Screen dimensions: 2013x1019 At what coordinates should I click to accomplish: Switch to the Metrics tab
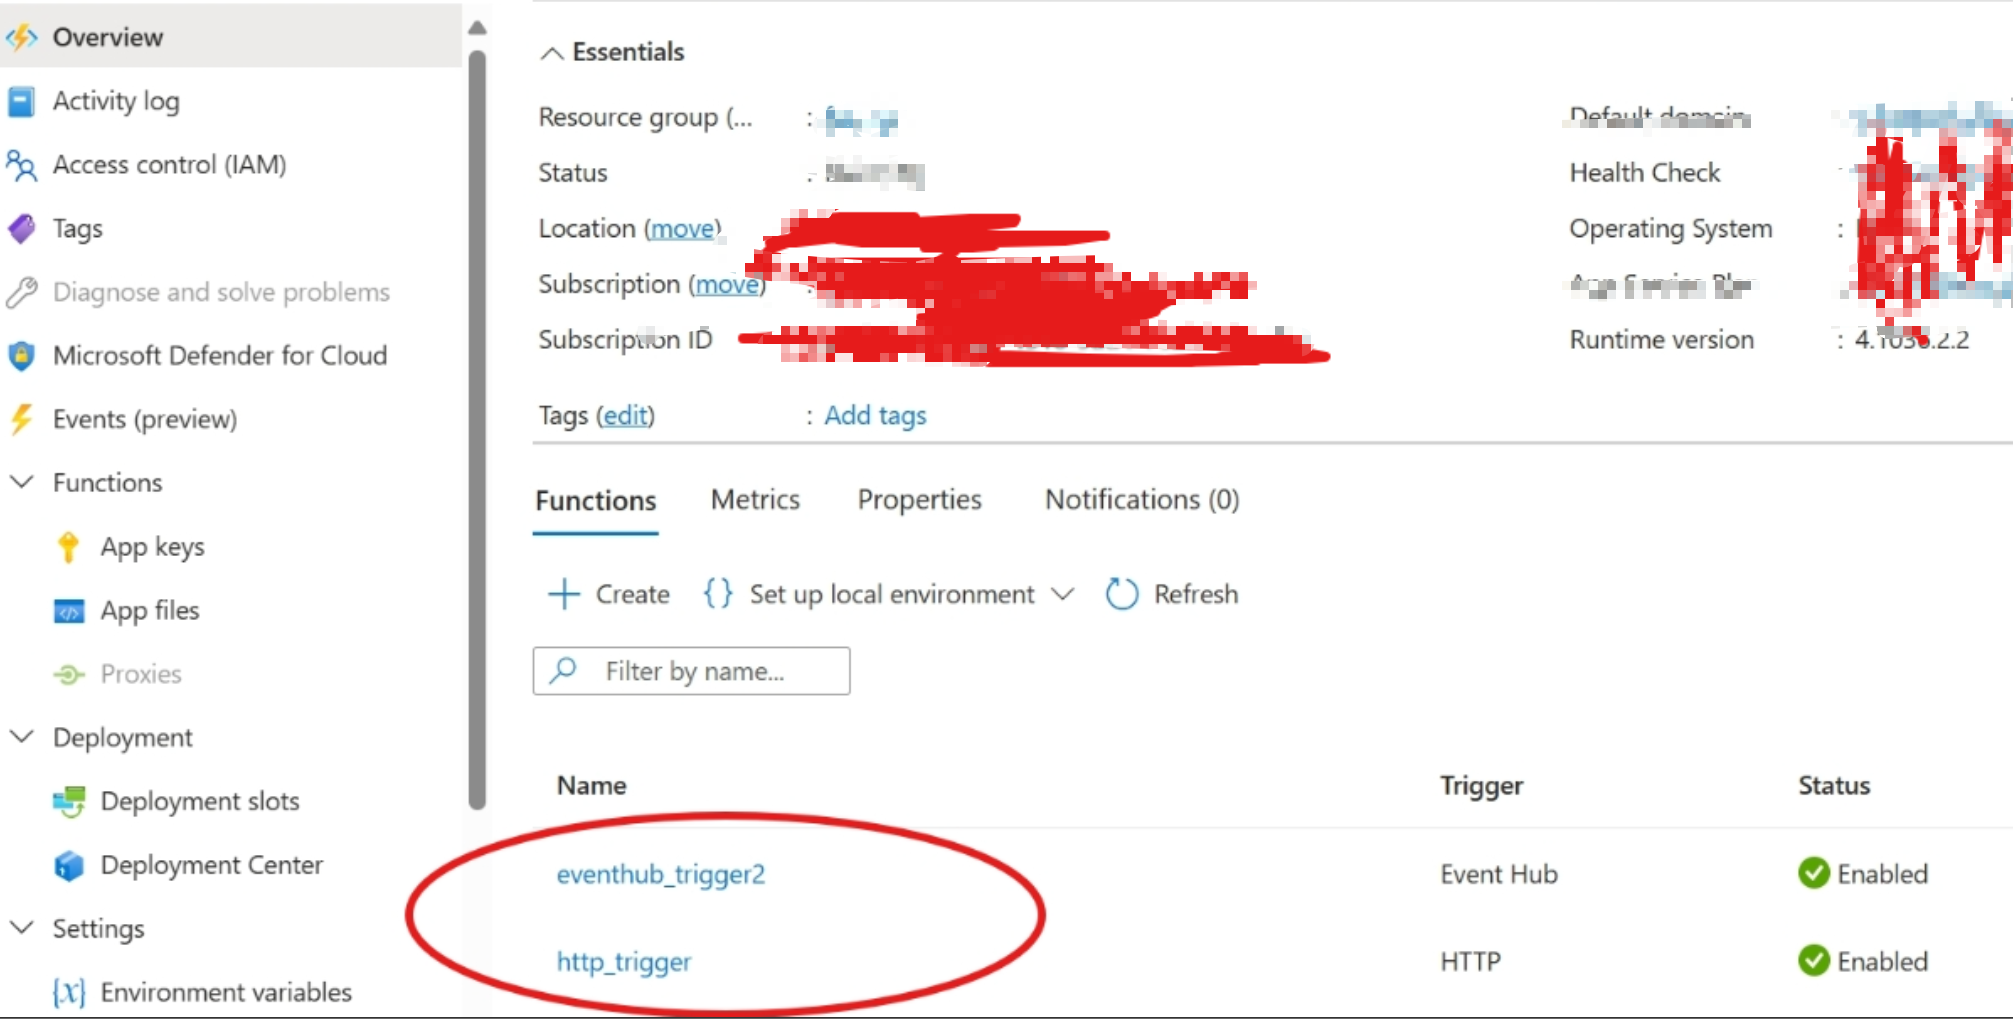pyautogui.click(x=755, y=499)
